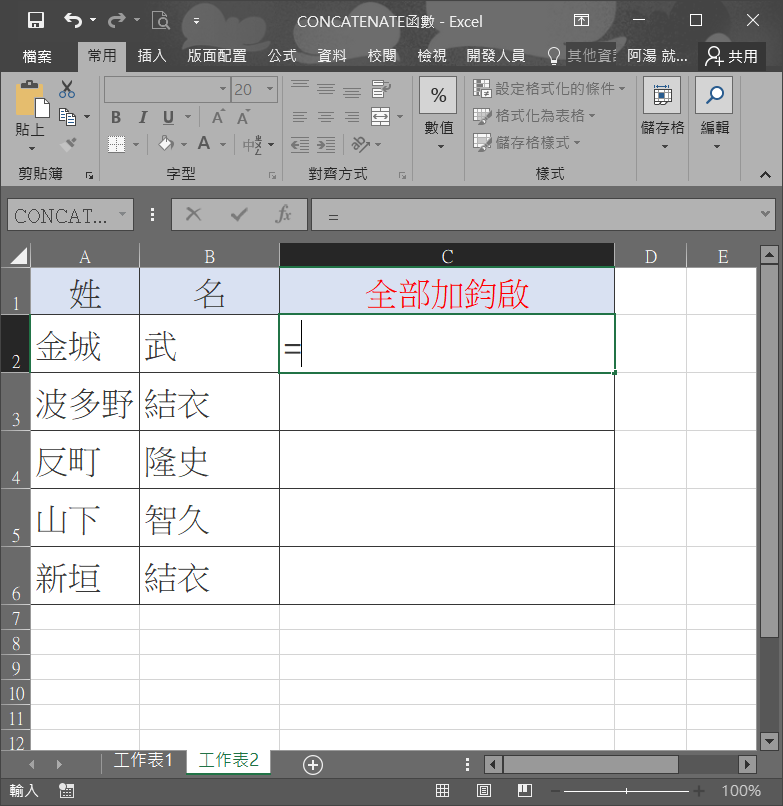Click the Select All corner triangle
The height and width of the screenshot is (806, 783).
pyautogui.click(x=19, y=255)
